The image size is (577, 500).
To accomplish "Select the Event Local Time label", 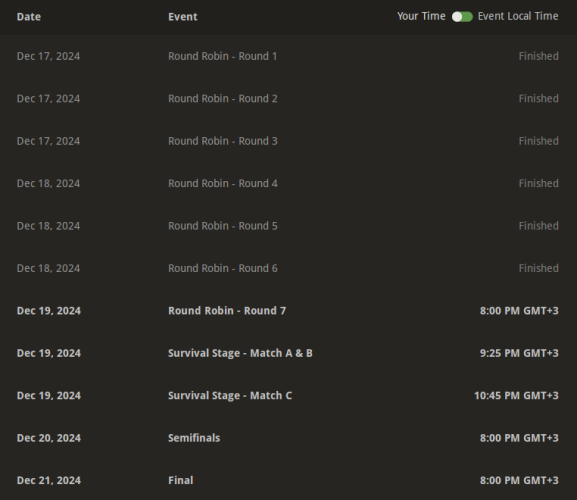I will (518, 16).
